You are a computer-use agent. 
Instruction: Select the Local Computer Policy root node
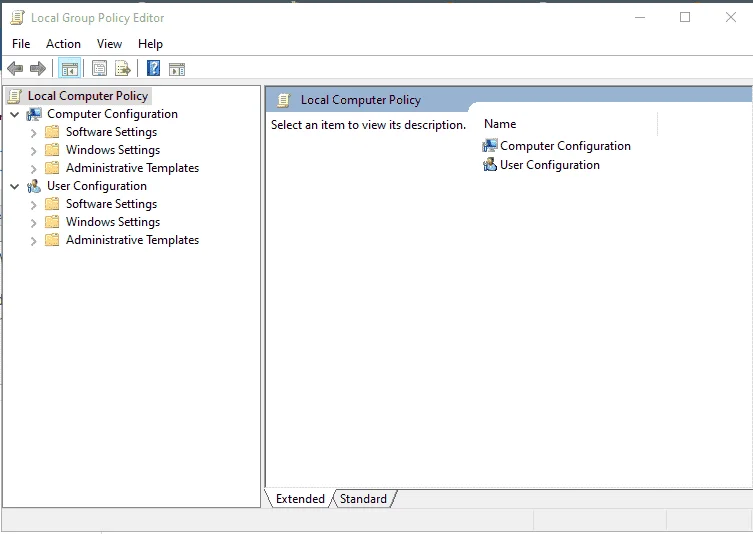pyautogui.click(x=88, y=96)
